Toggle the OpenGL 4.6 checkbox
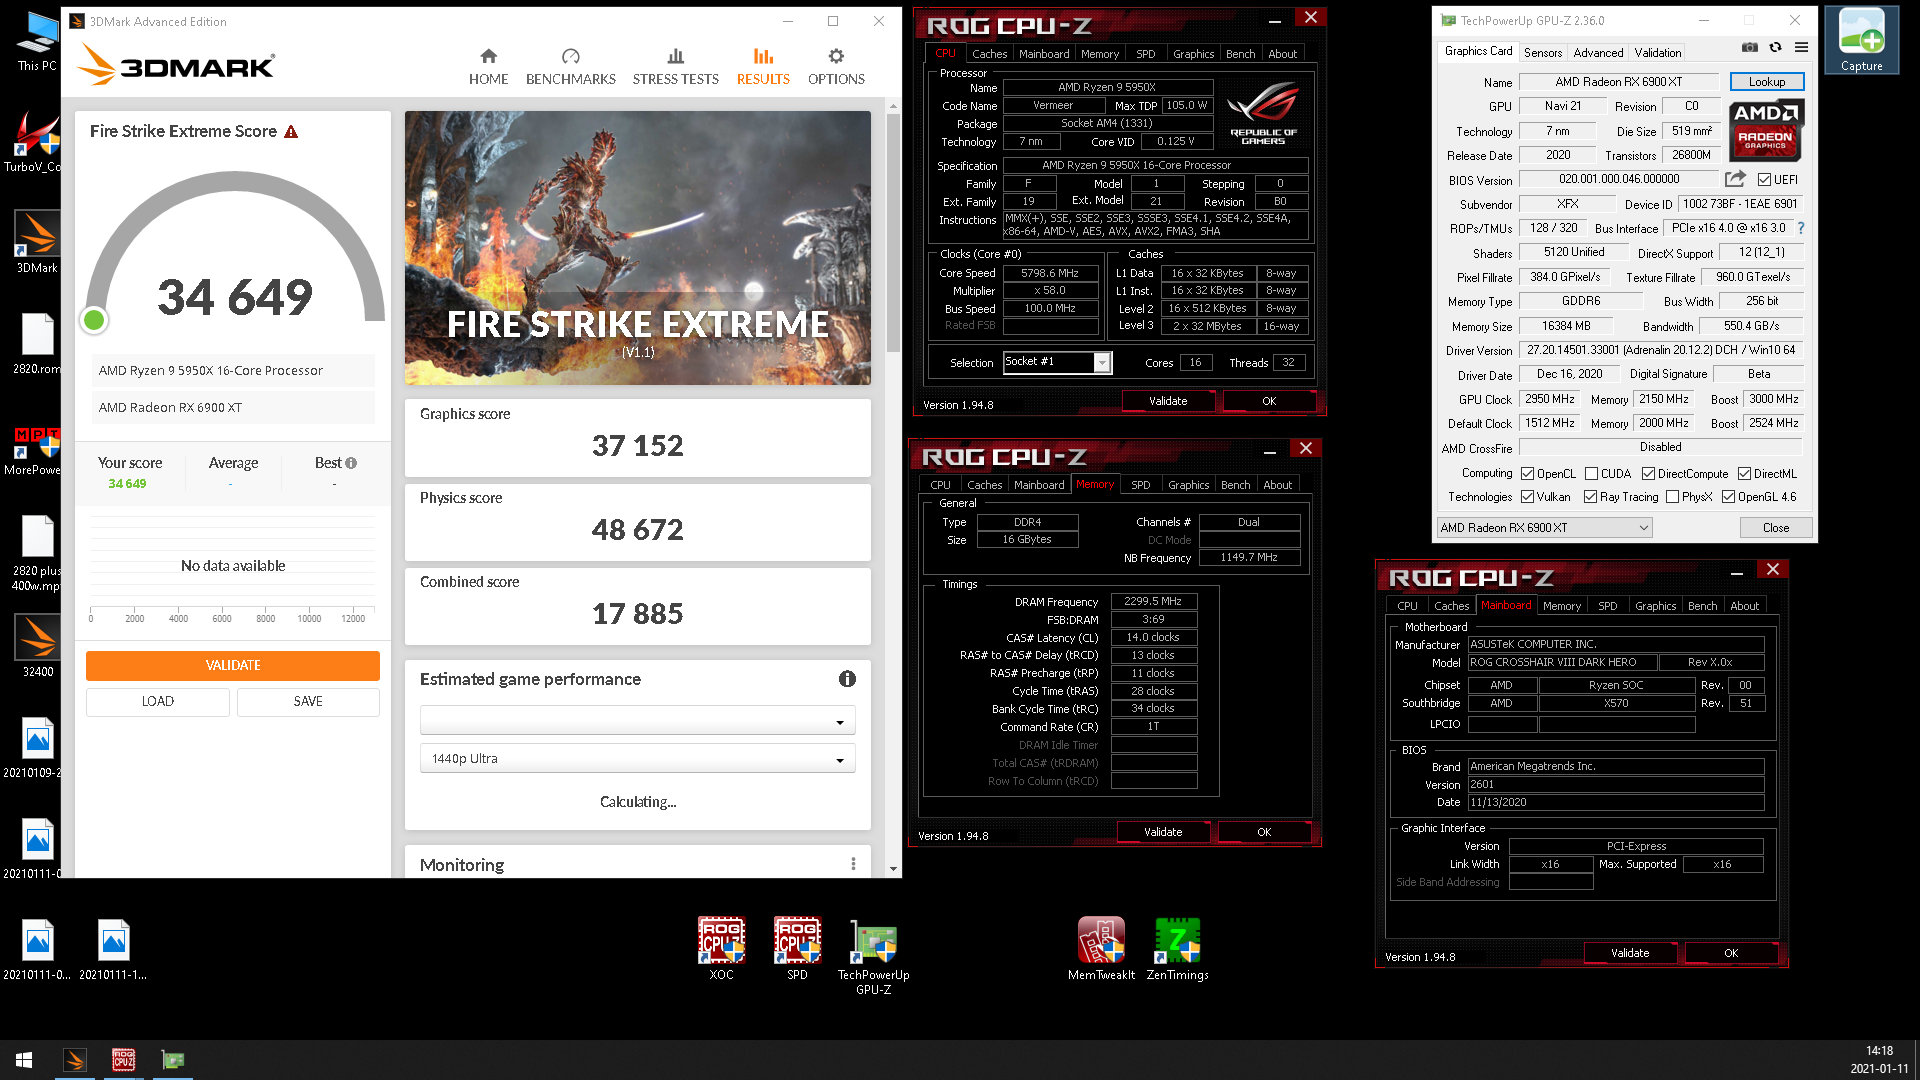1920x1080 pixels. pyautogui.click(x=1728, y=497)
